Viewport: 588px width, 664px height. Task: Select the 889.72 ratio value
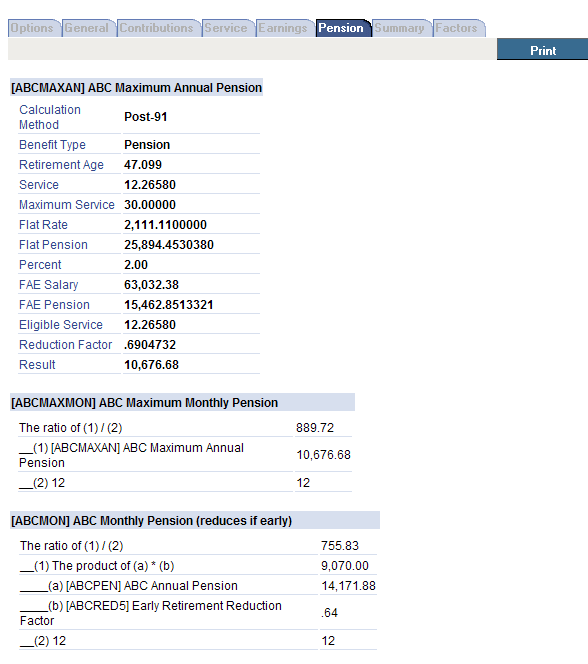[x=315, y=428]
